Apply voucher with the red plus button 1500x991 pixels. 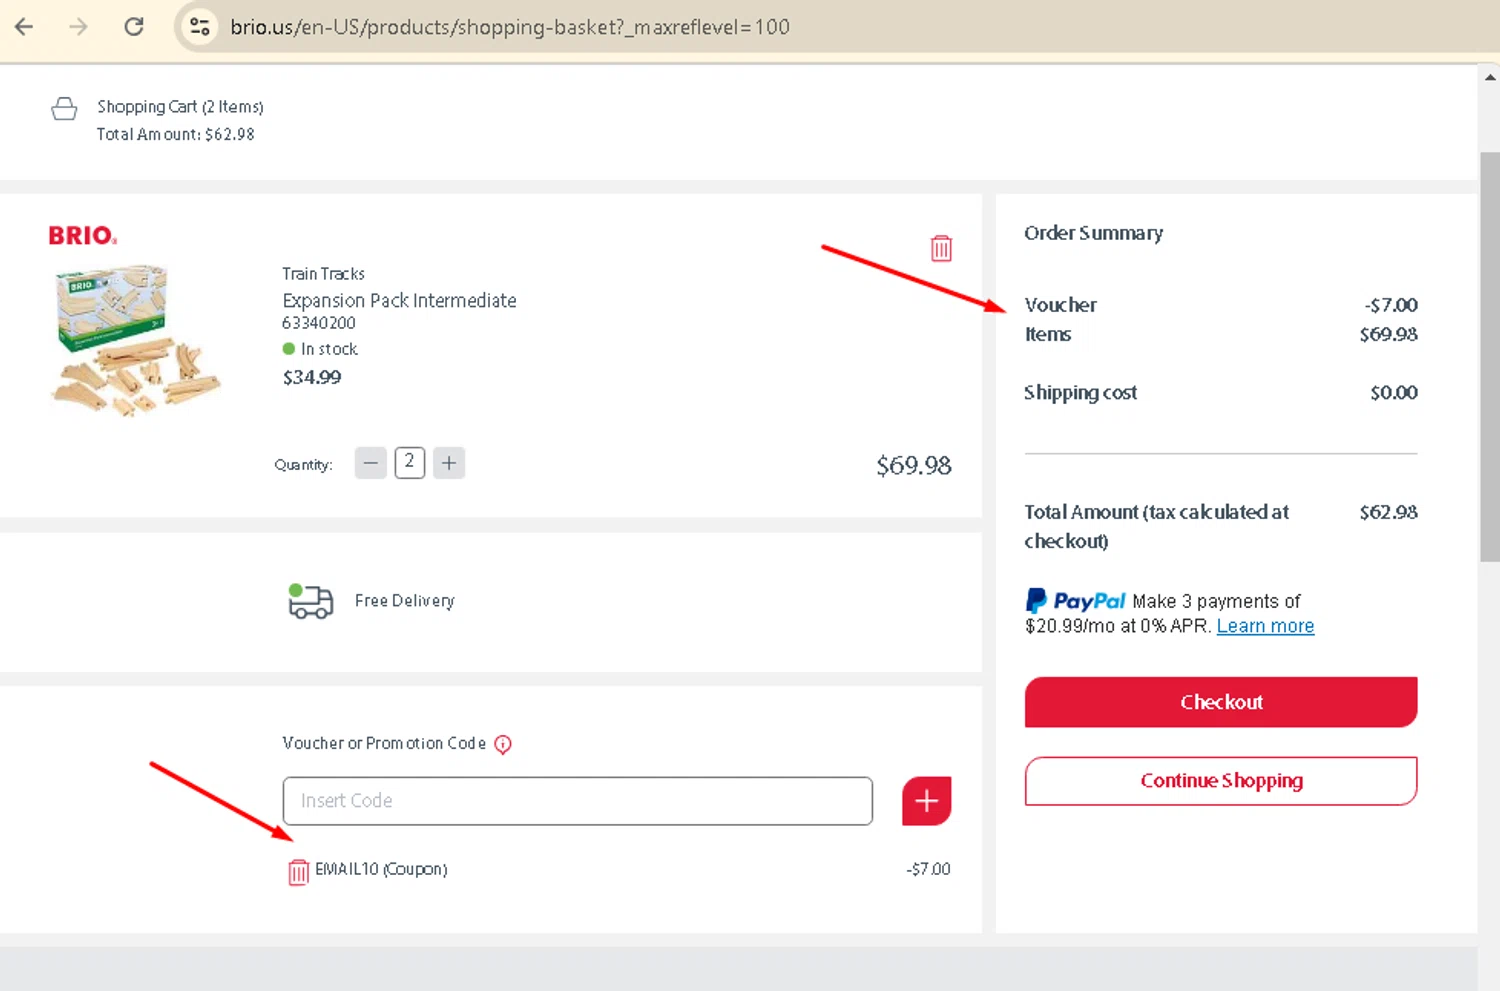(927, 801)
